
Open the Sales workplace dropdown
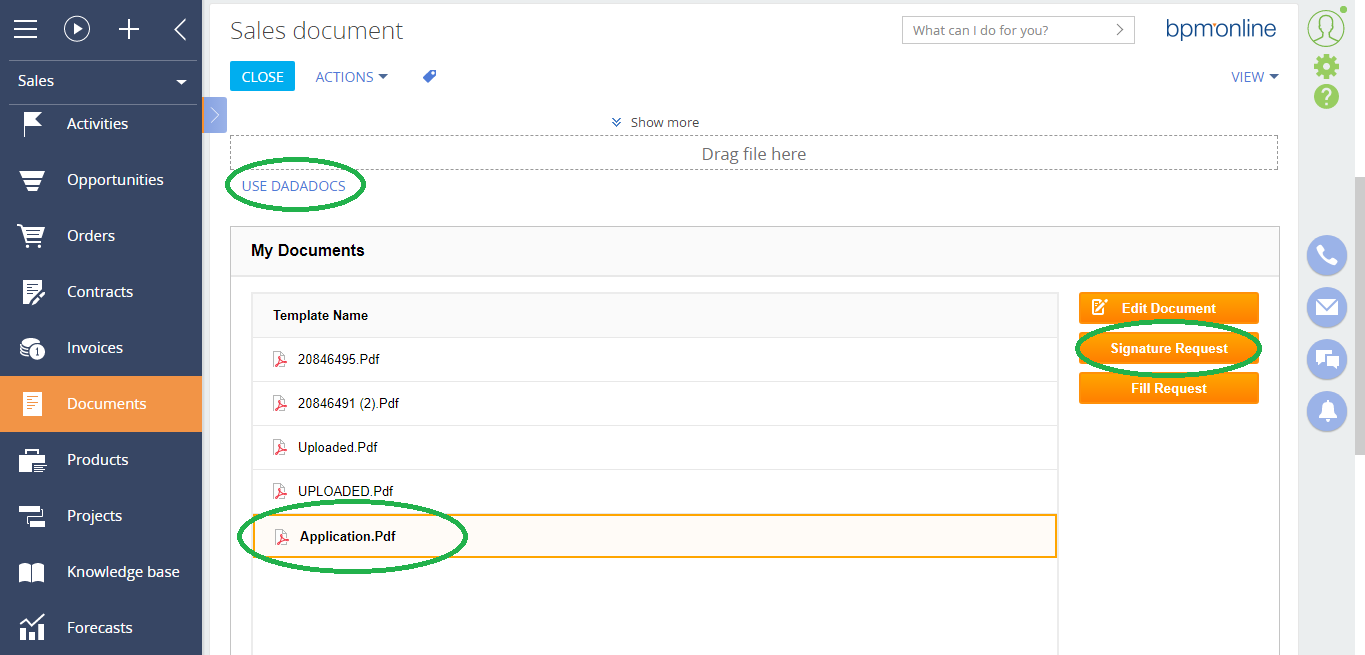point(101,81)
